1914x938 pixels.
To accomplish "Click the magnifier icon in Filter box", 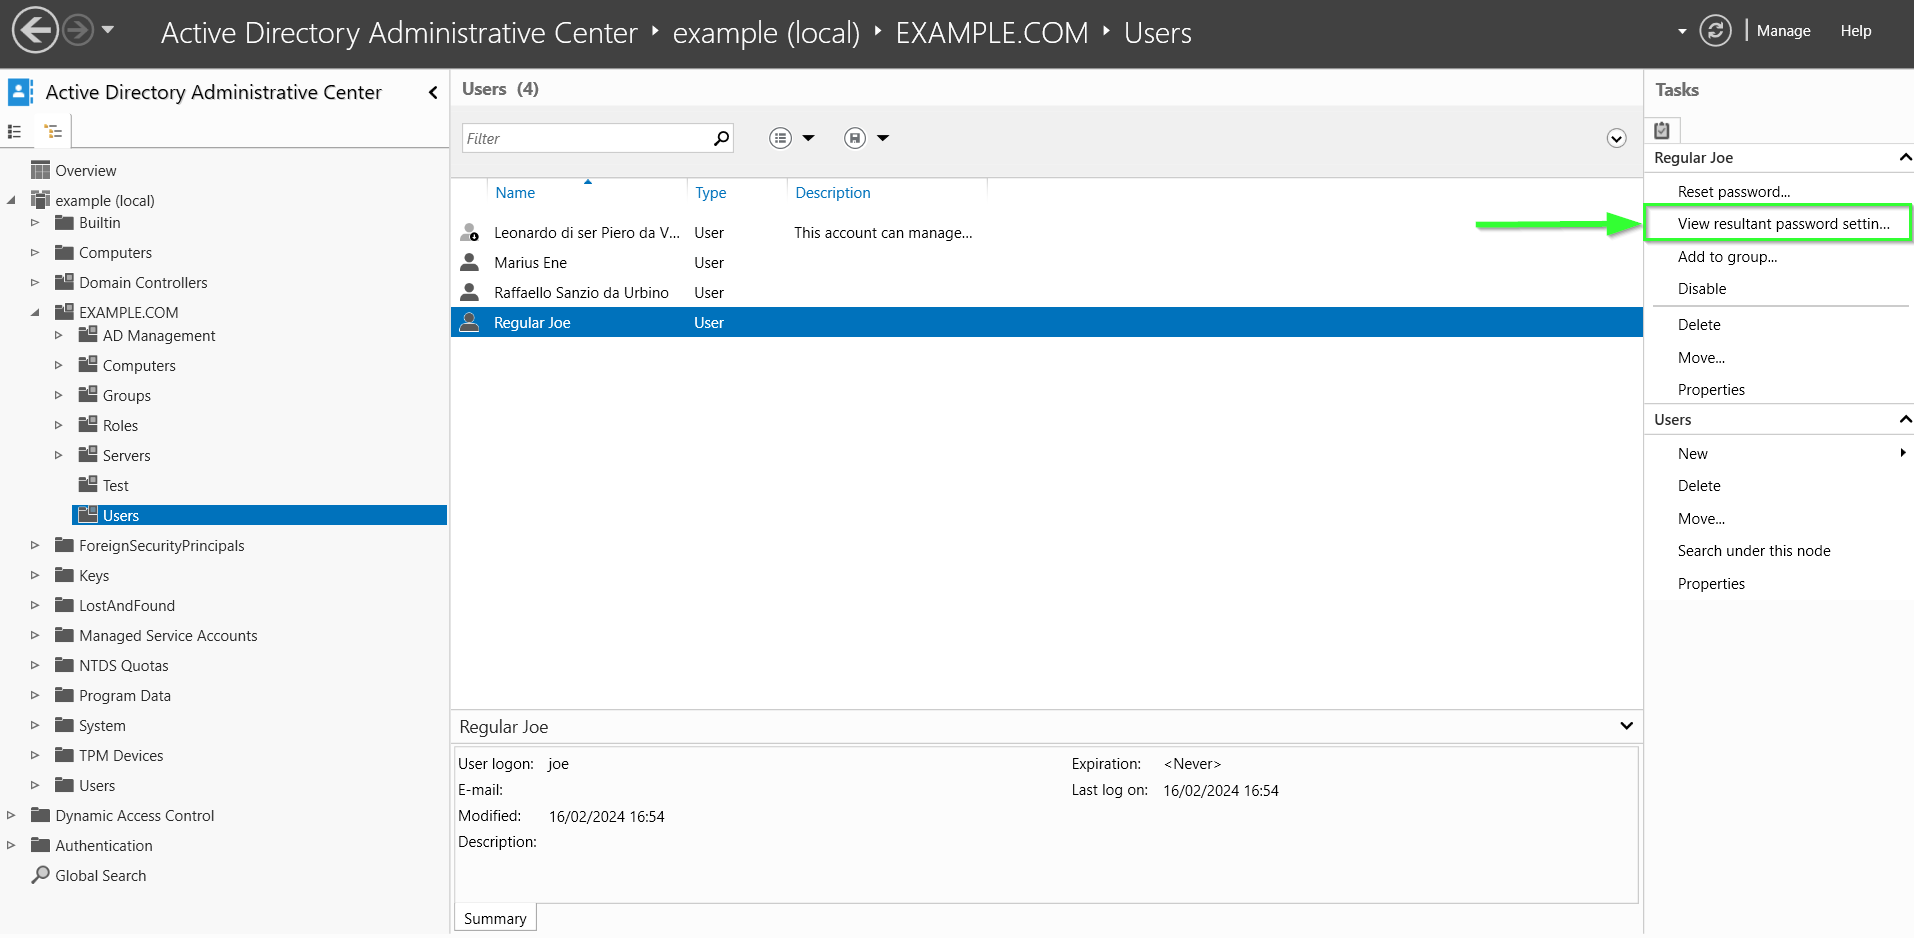I will click(x=721, y=138).
